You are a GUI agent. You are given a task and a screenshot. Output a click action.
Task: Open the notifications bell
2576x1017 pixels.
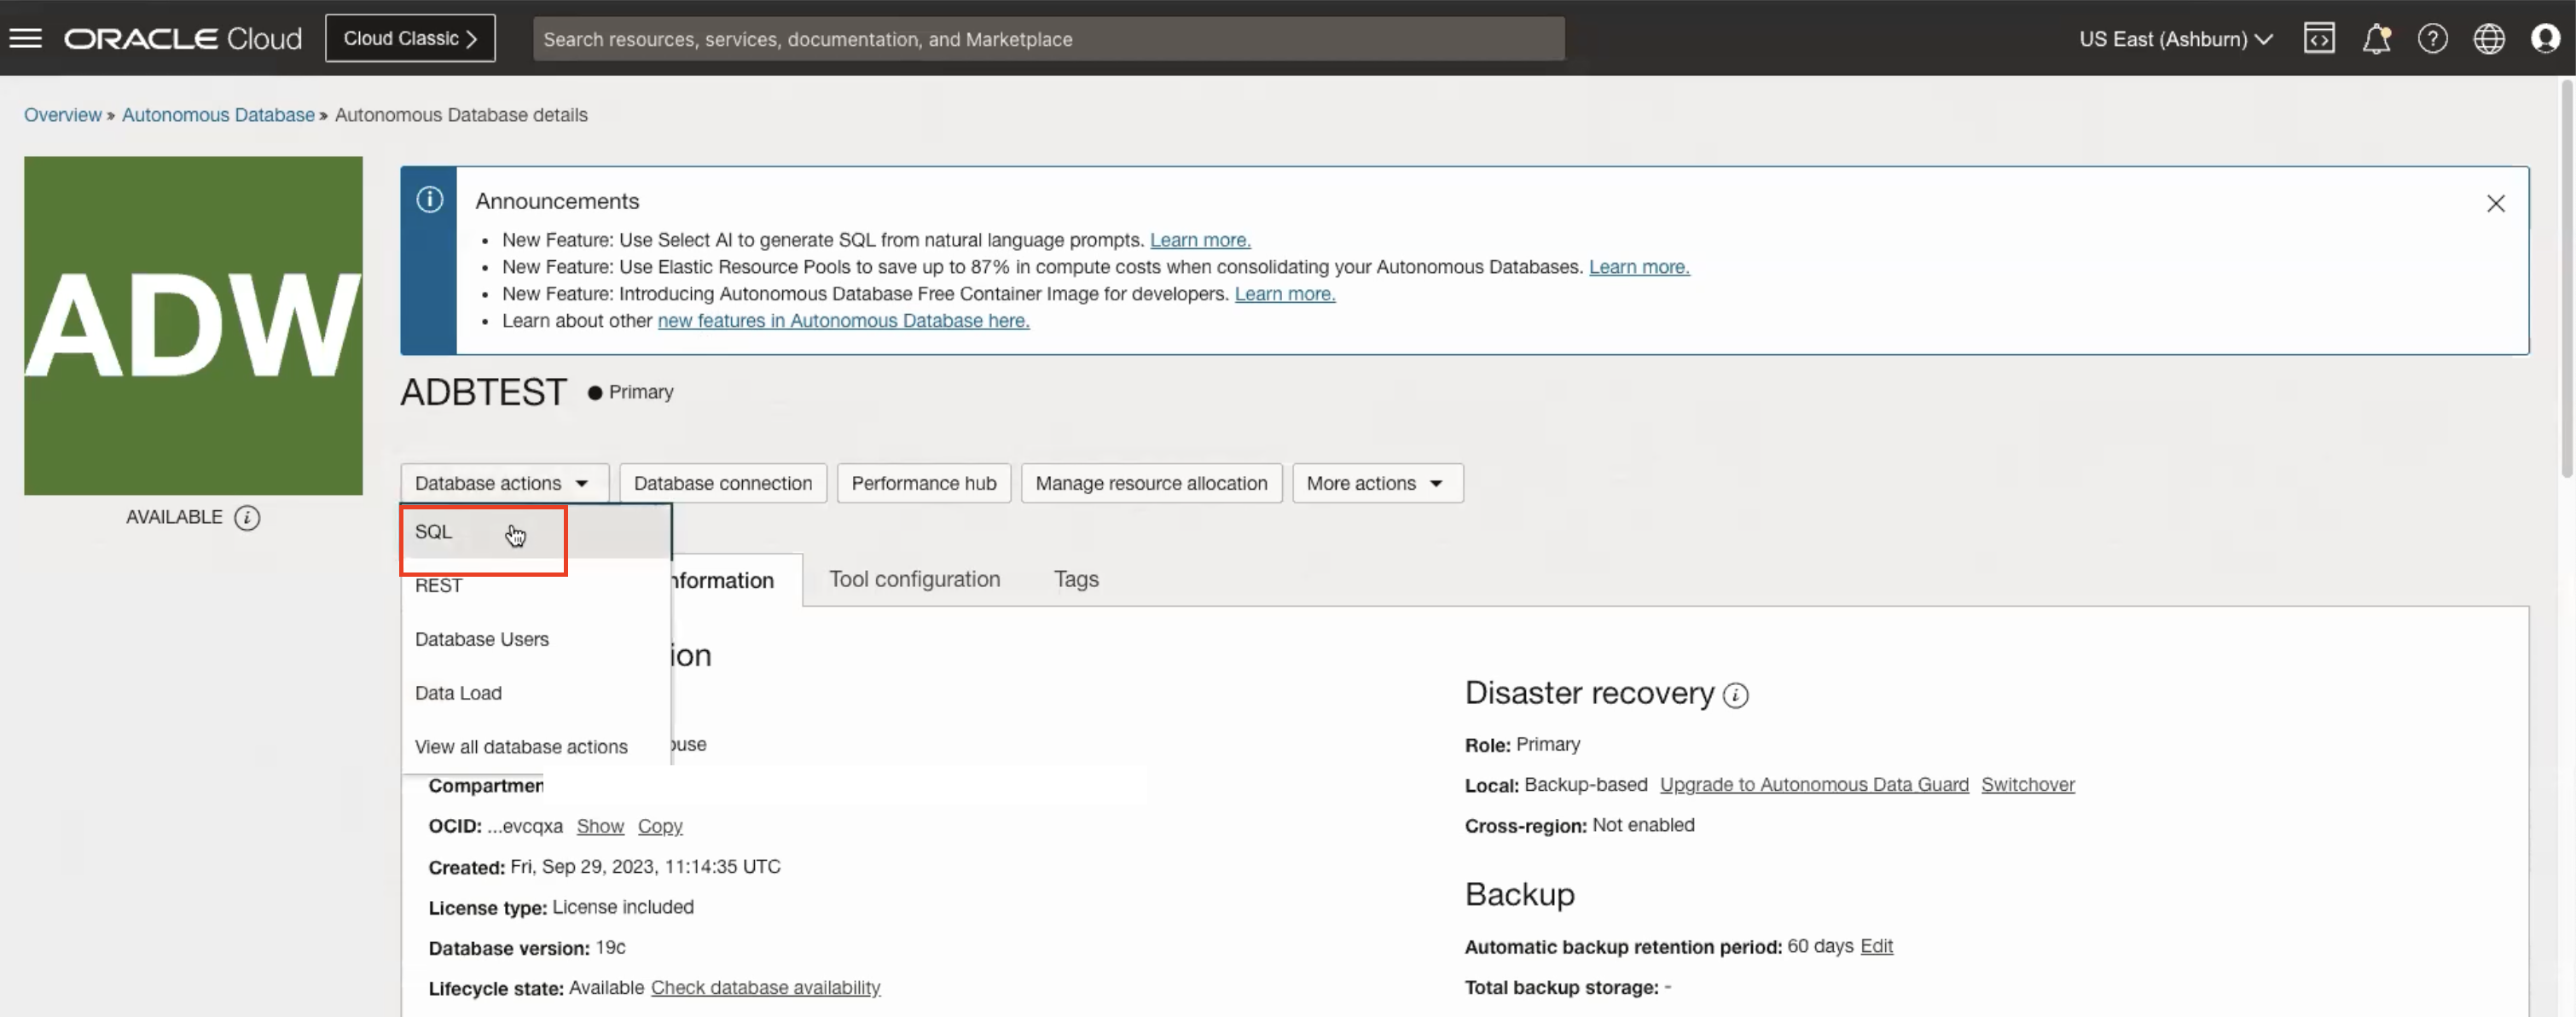(x=2377, y=38)
